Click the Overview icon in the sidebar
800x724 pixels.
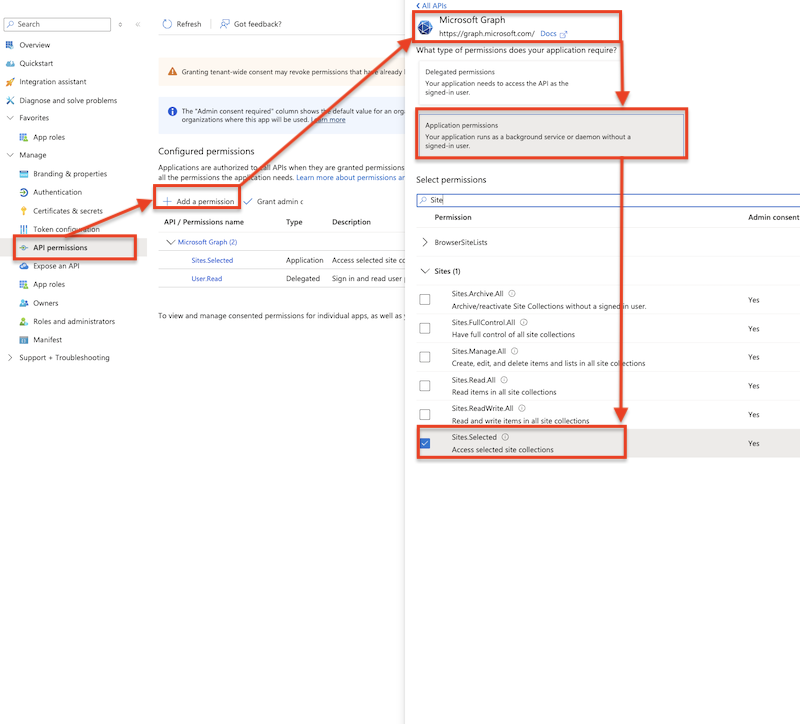pyautogui.click(x=10, y=45)
